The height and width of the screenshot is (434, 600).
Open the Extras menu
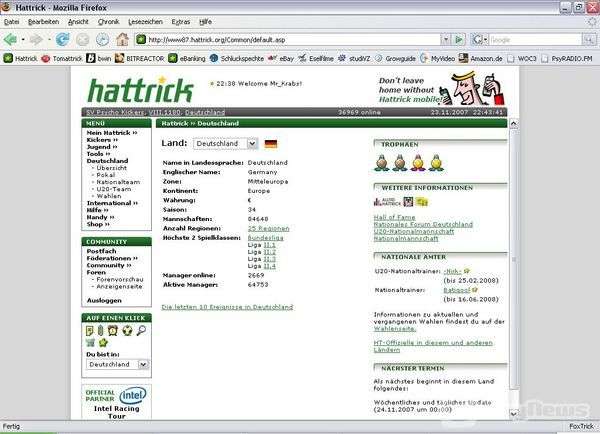point(181,22)
